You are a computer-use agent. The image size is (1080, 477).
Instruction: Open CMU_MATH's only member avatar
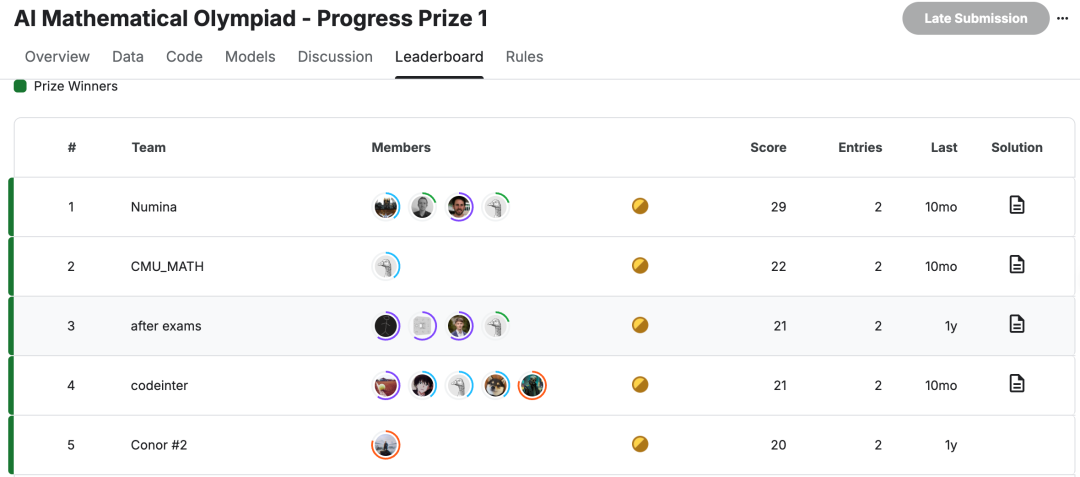(386, 266)
